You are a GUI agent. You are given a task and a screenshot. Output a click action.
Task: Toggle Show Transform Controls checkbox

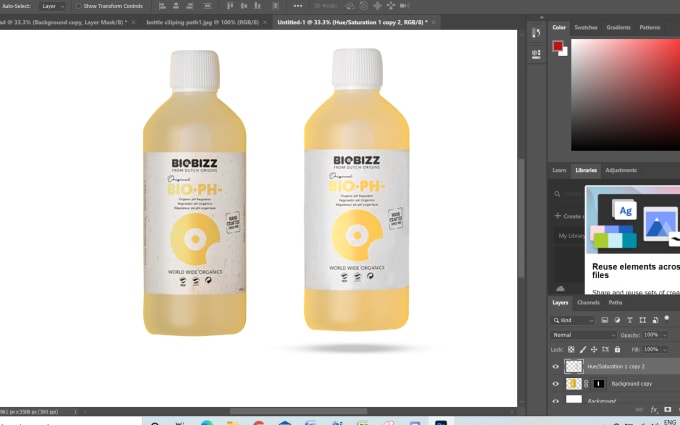pos(79,6)
